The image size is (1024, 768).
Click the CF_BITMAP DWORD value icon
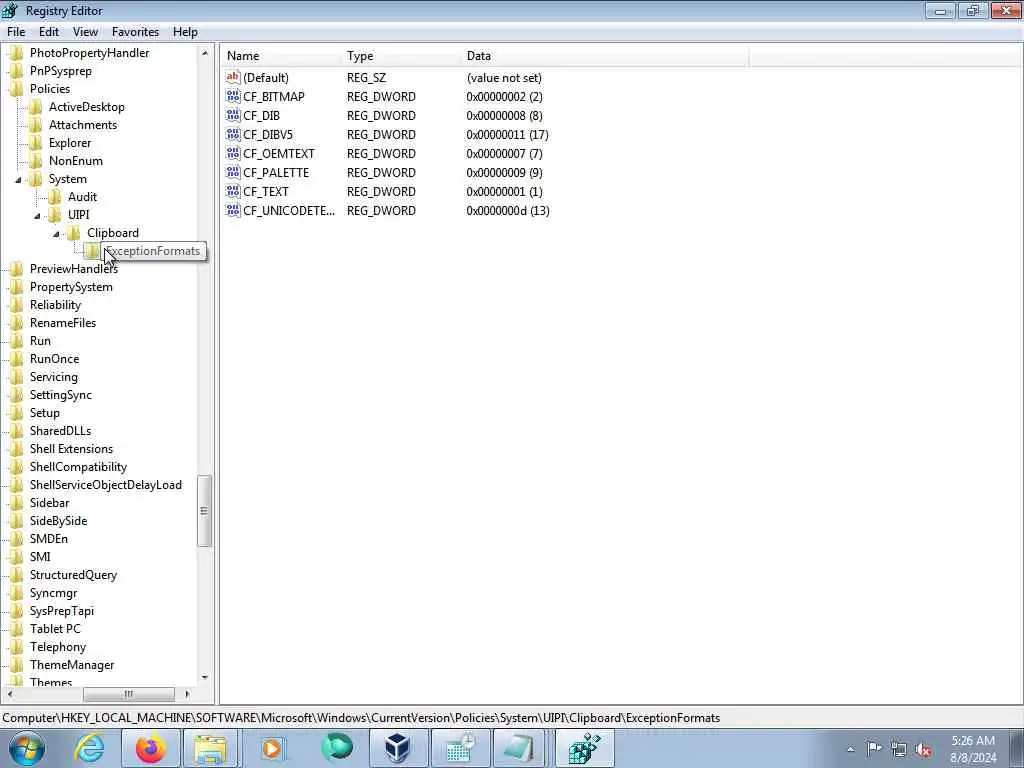point(233,97)
